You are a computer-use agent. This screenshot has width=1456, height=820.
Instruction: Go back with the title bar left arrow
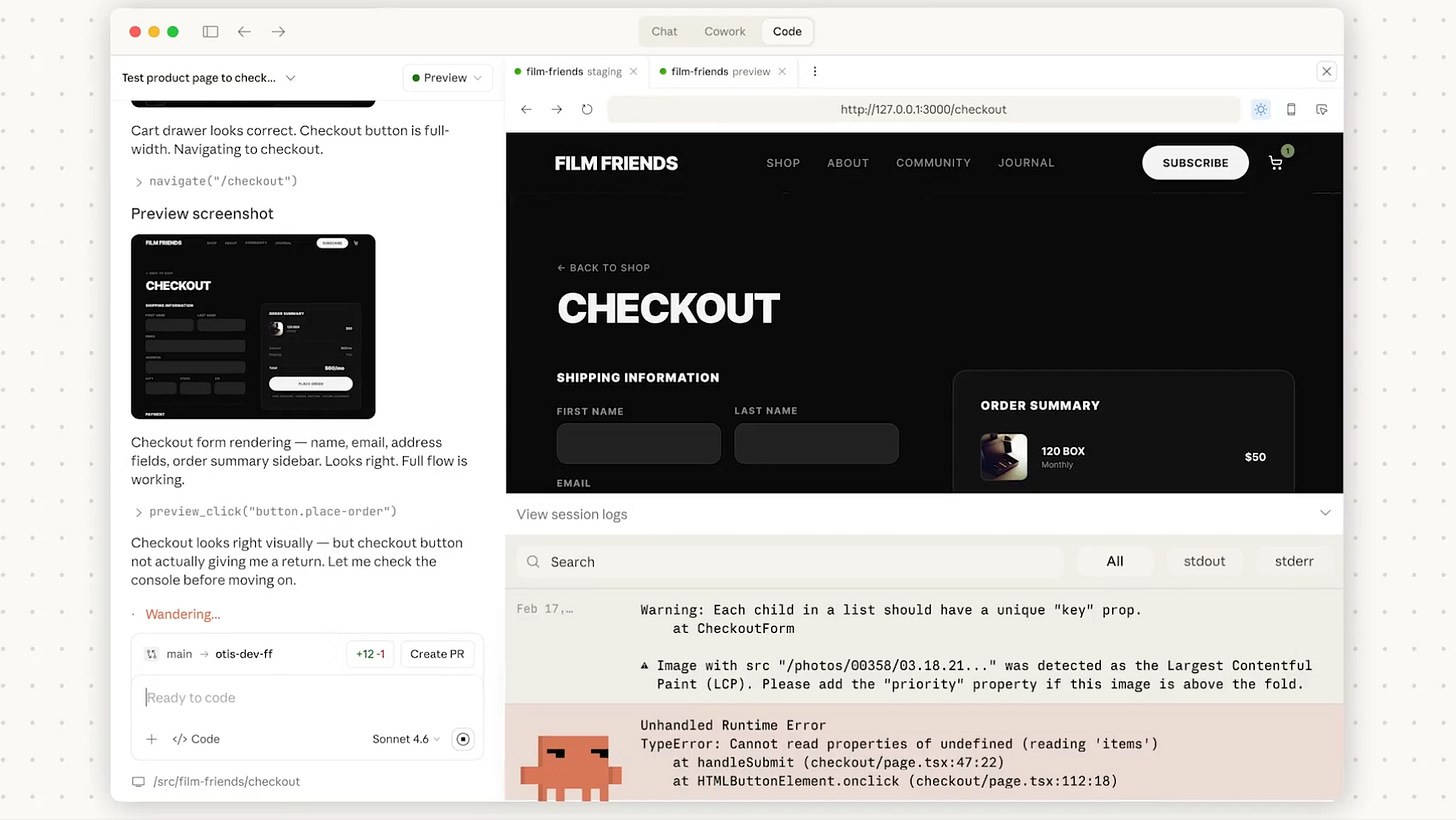point(244,32)
